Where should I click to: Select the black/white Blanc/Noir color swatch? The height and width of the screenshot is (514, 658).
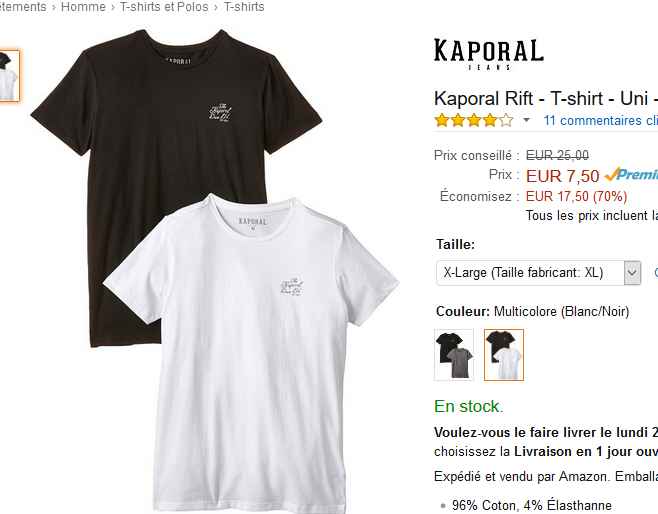pyautogui.click(x=504, y=355)
